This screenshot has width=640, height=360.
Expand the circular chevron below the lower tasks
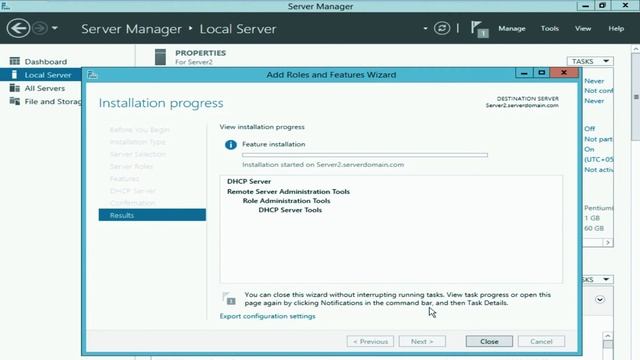(600, 300)
